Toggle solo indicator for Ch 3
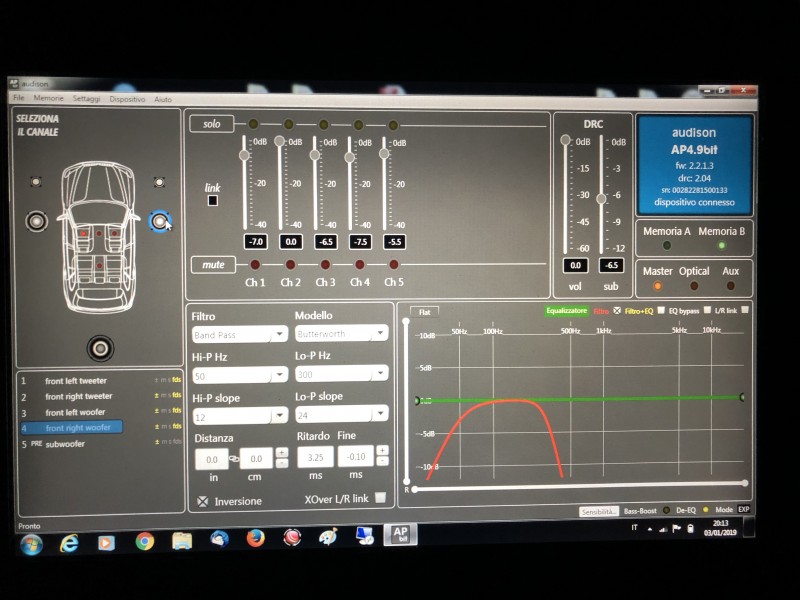Screen dimensions: 800x600 click(323, 124)
